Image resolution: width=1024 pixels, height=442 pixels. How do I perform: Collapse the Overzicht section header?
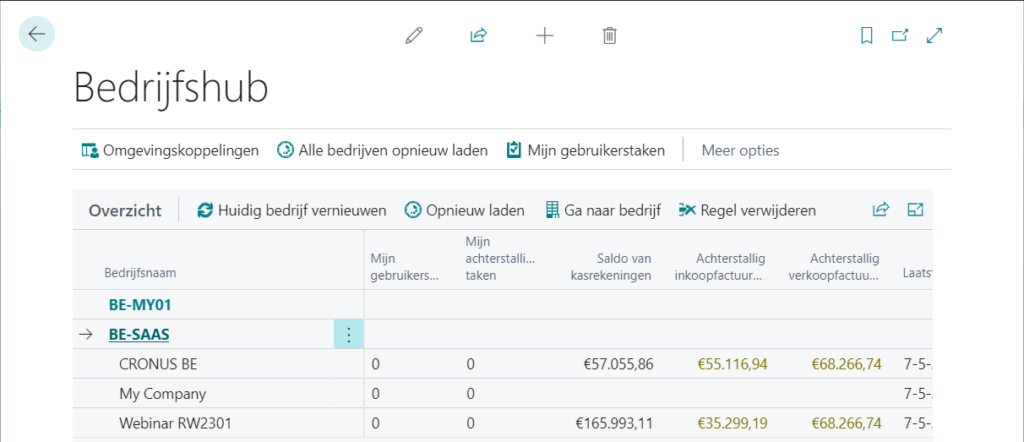(125, 210)
